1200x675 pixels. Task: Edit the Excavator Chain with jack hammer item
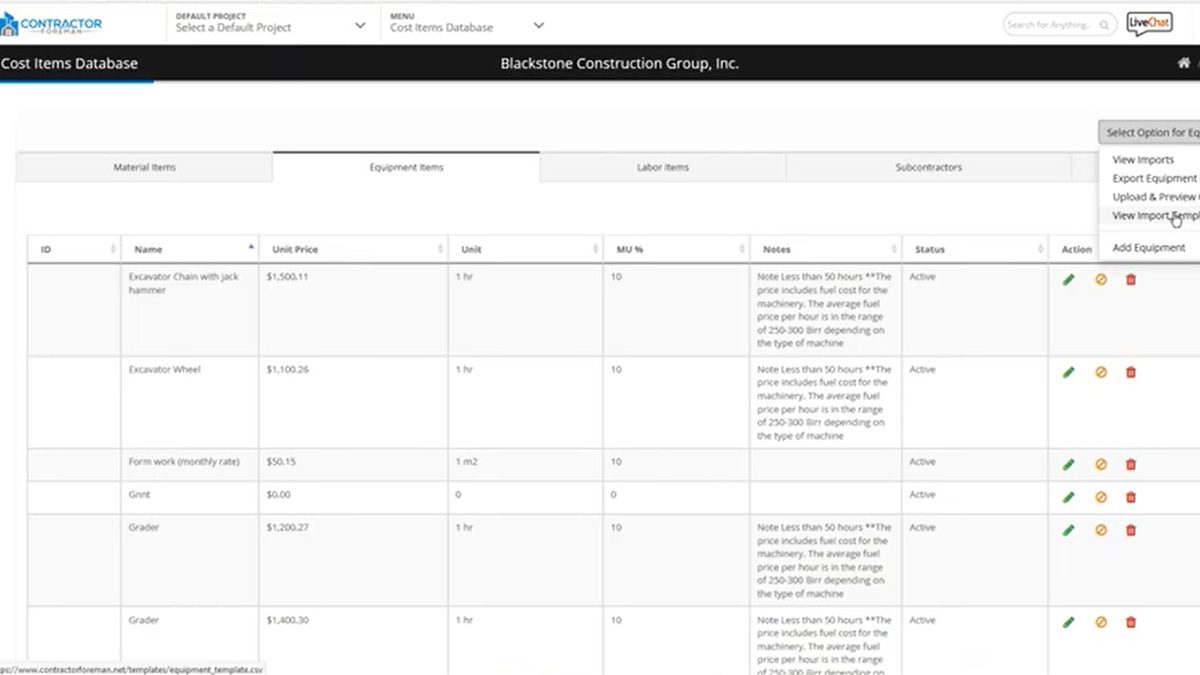[1069, 279]
